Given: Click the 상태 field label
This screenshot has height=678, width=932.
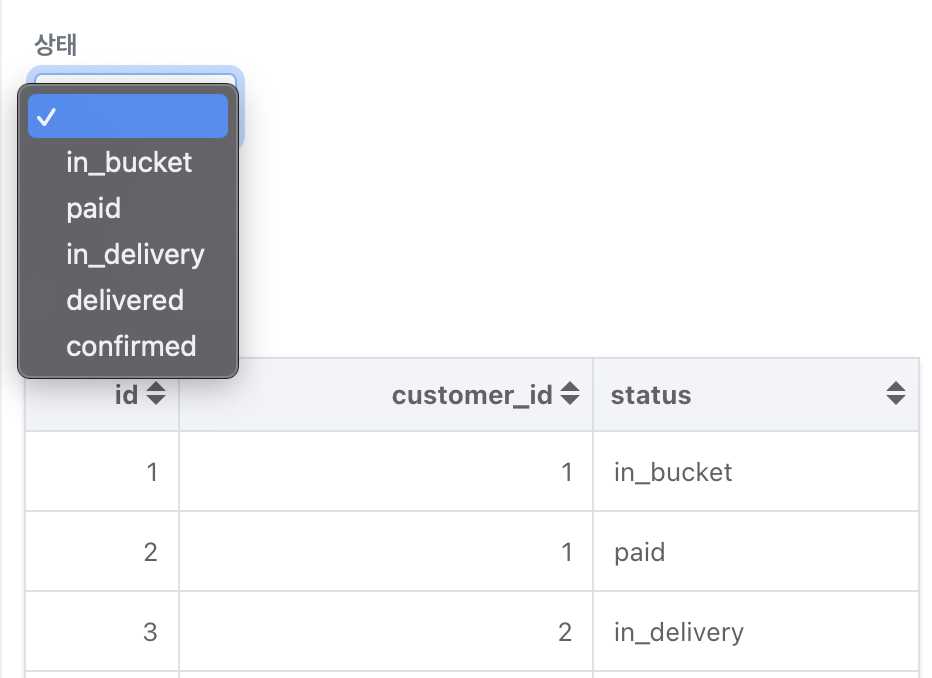Looking at the screenshot, I should coord(56,45).
